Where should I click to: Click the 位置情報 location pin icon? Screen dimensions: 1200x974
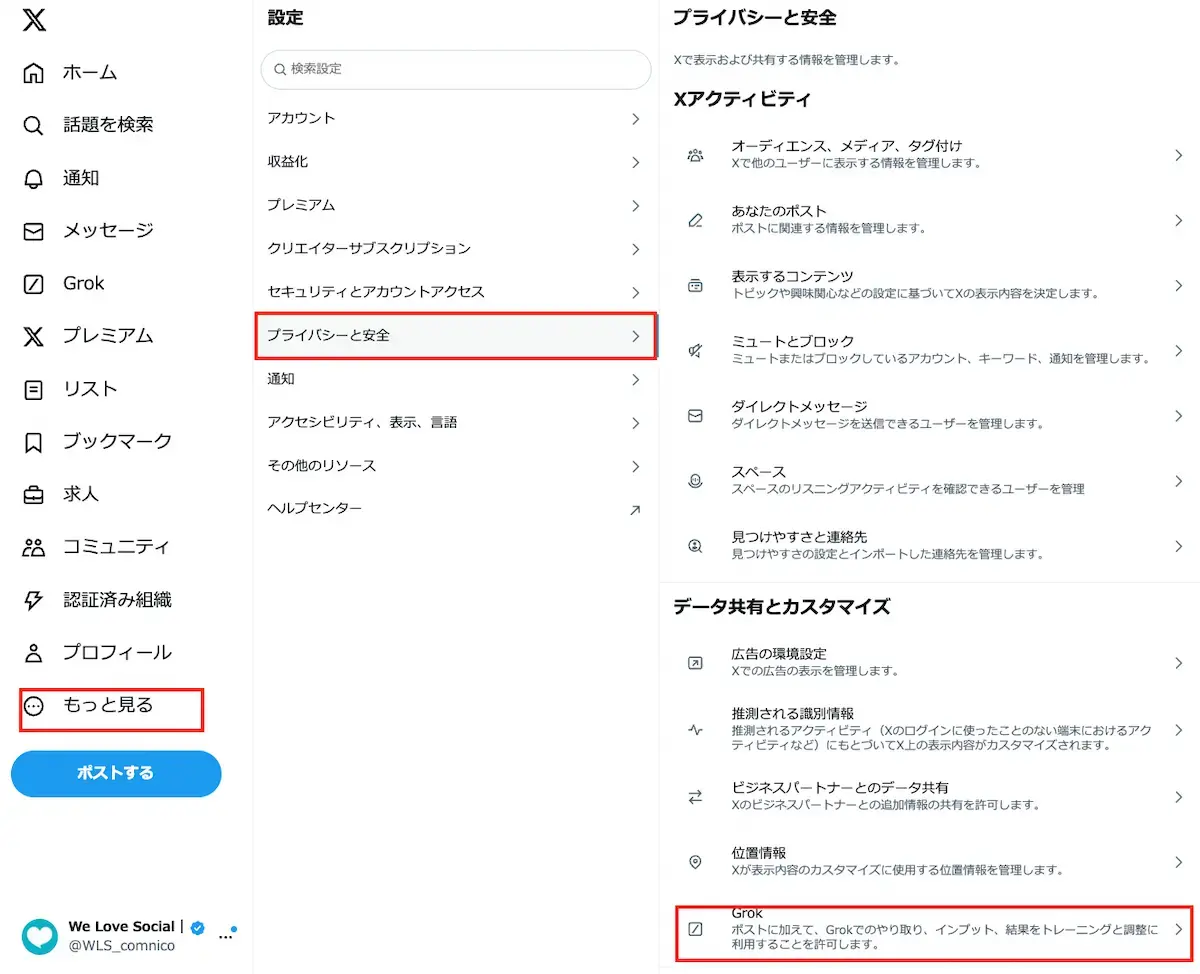click(x=695, y=862)
